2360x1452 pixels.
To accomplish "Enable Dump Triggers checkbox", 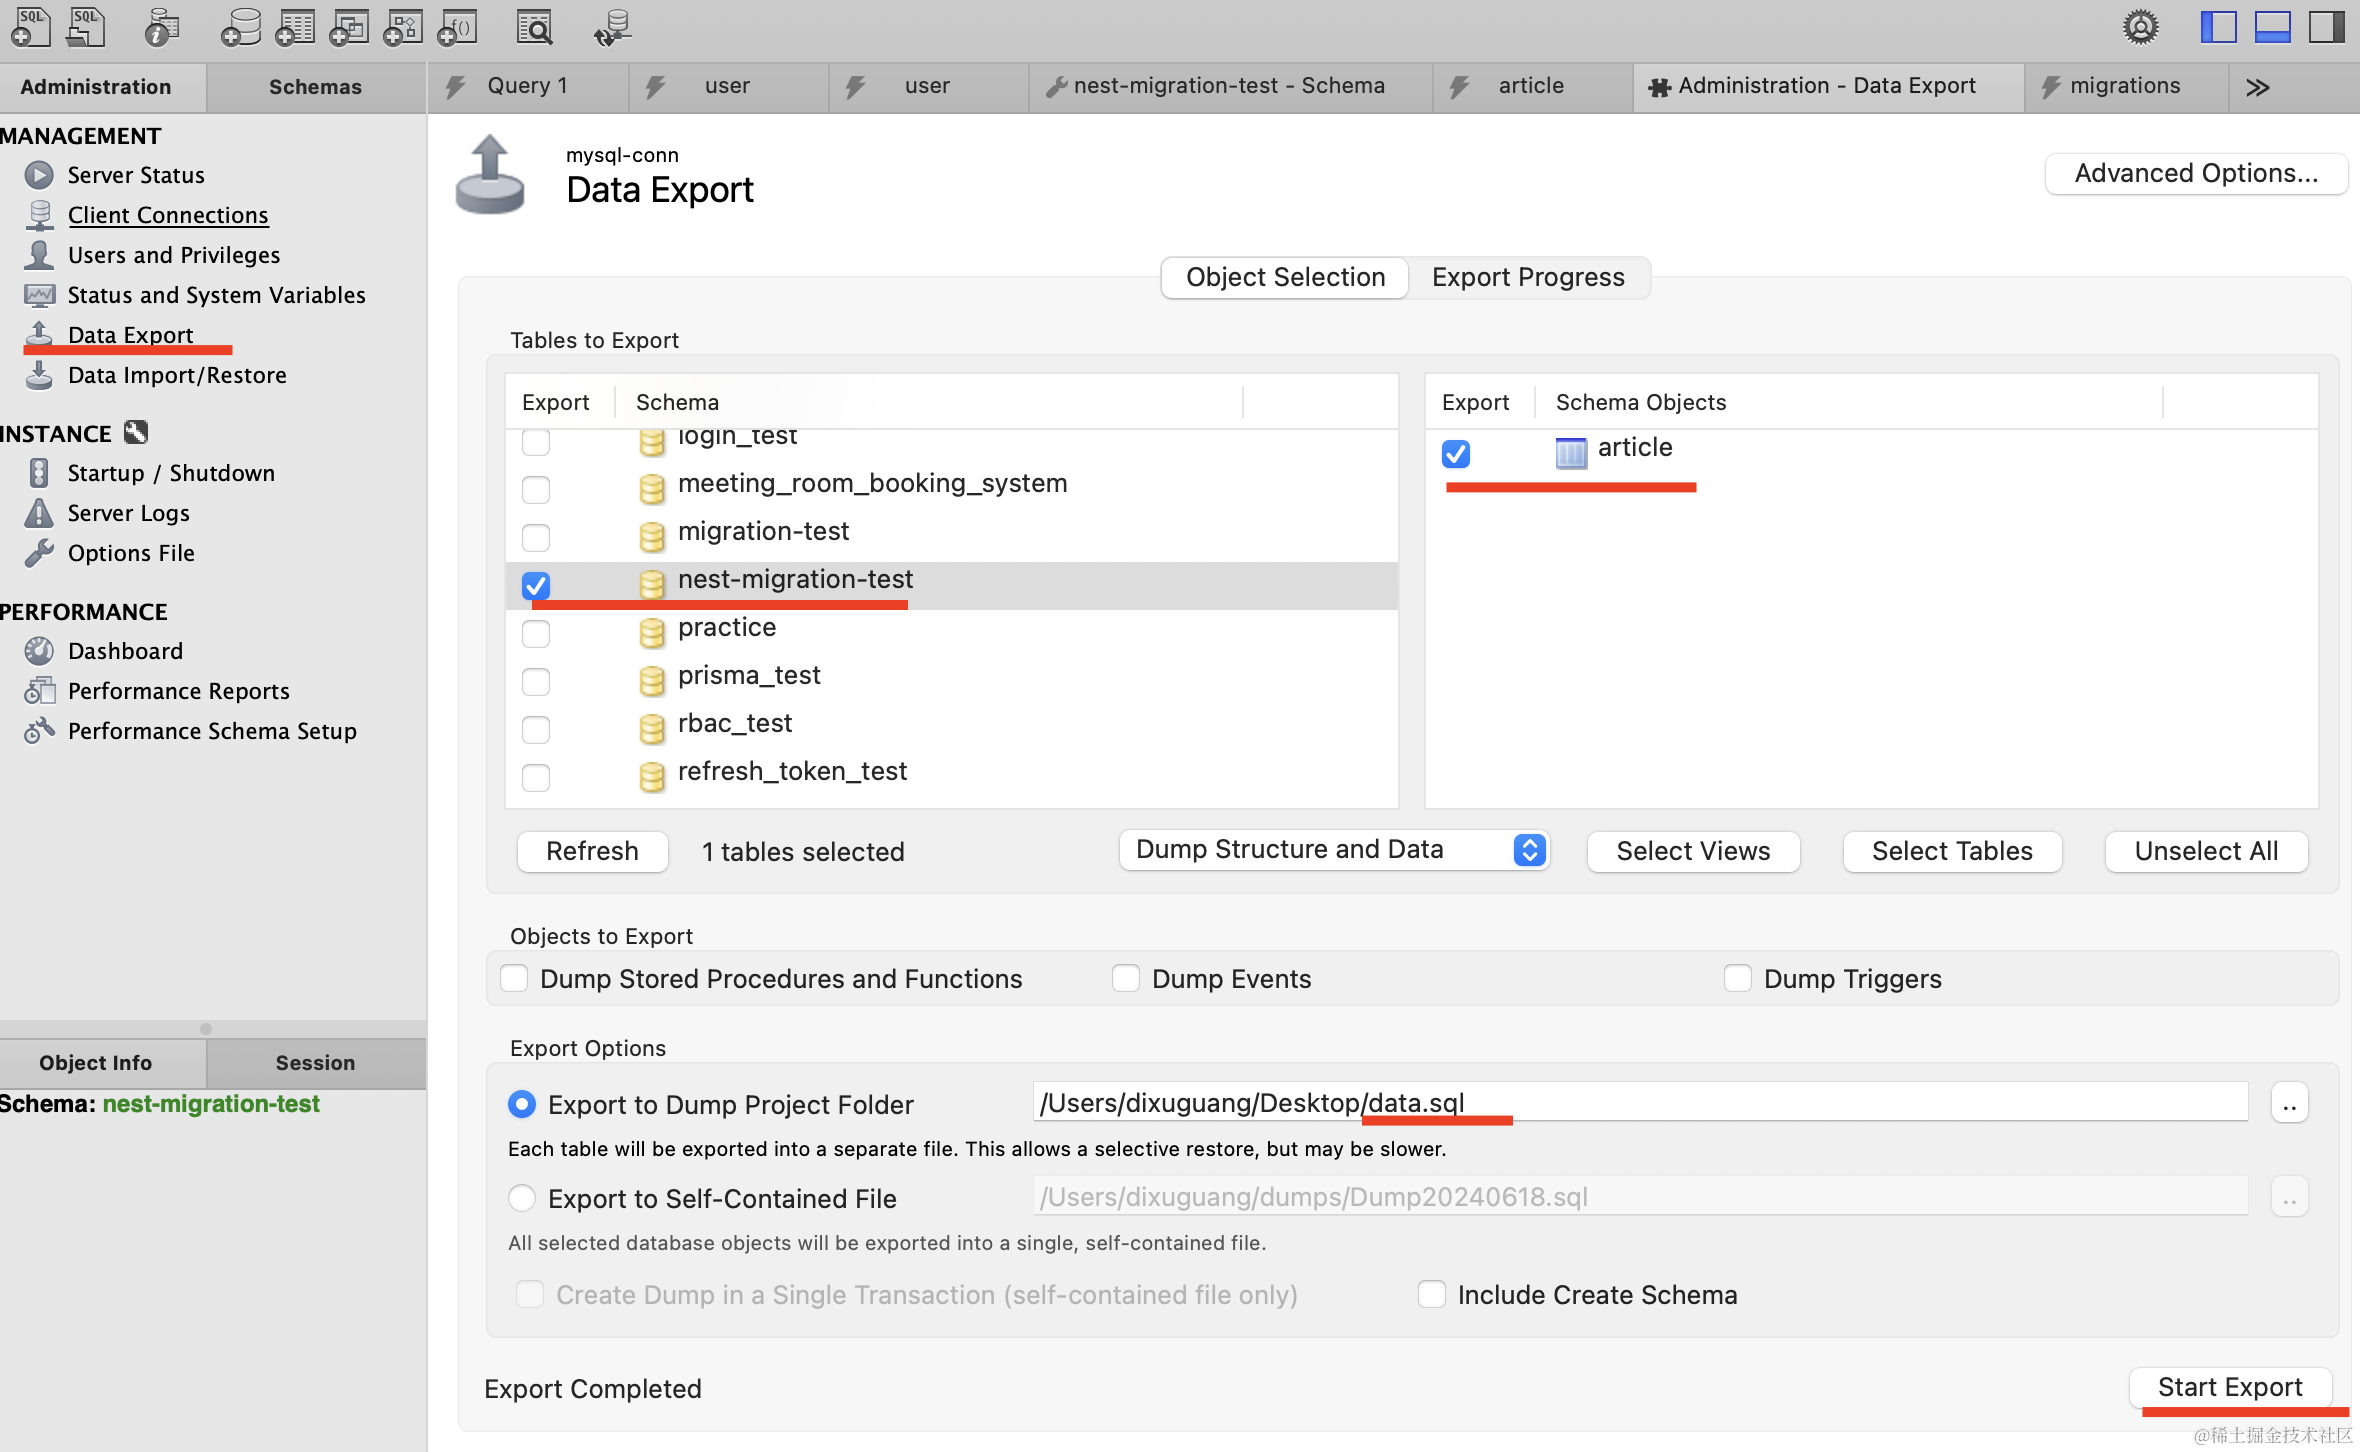I will point(1738,978).
